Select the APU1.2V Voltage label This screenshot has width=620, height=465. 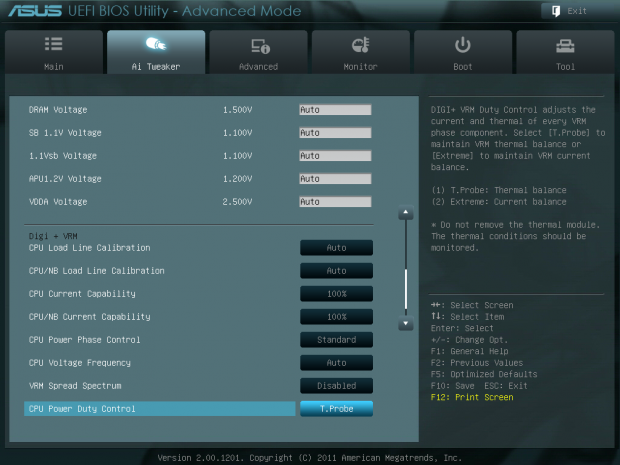tap(65, 179)
